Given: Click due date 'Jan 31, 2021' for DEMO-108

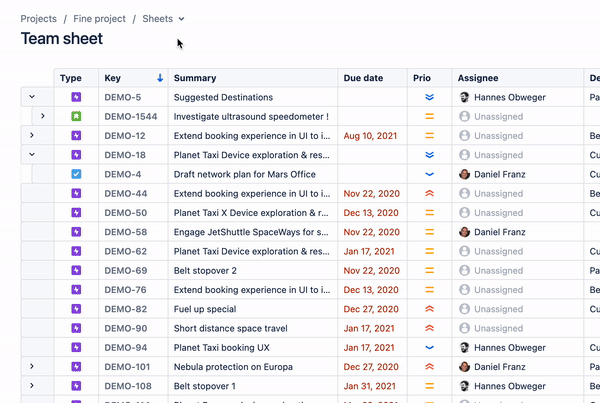Looking at the screenshot, I should [x=369, y=386].
